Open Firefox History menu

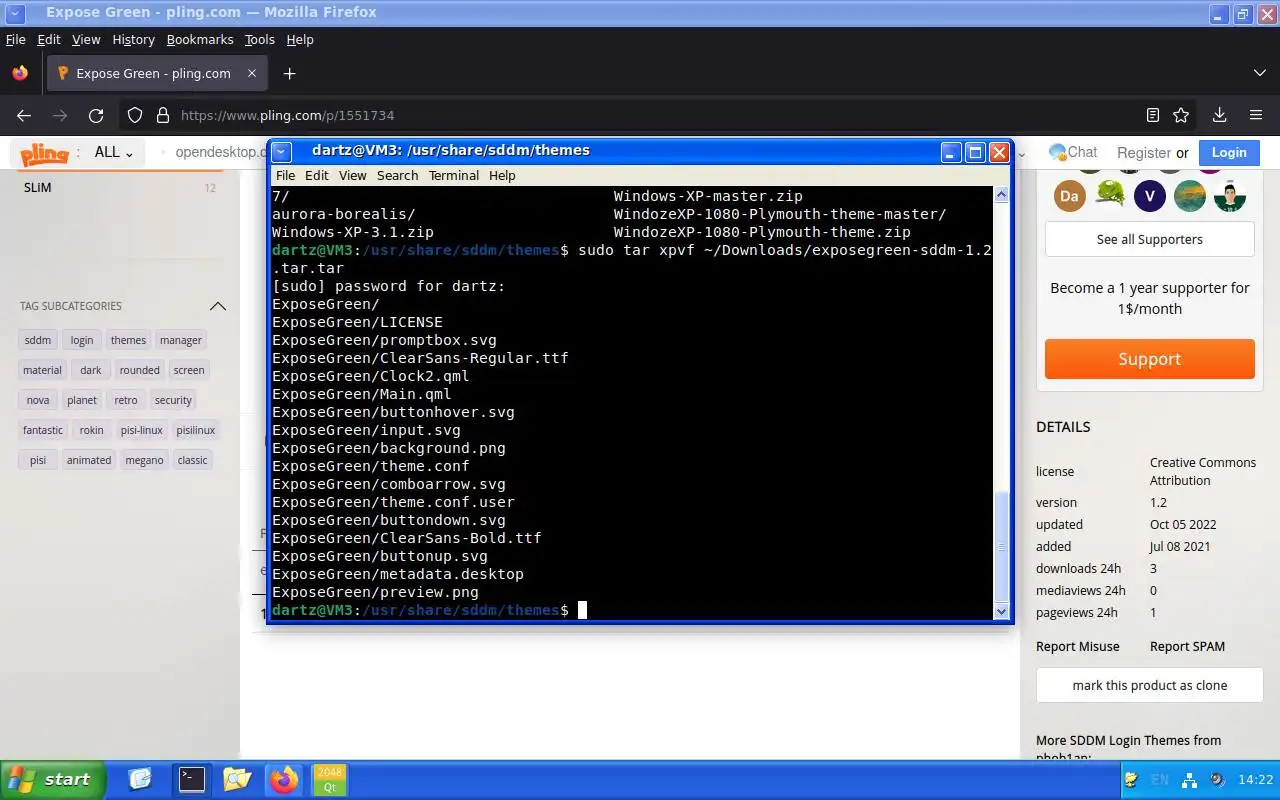pyautogui.click(x=133, y=39)
